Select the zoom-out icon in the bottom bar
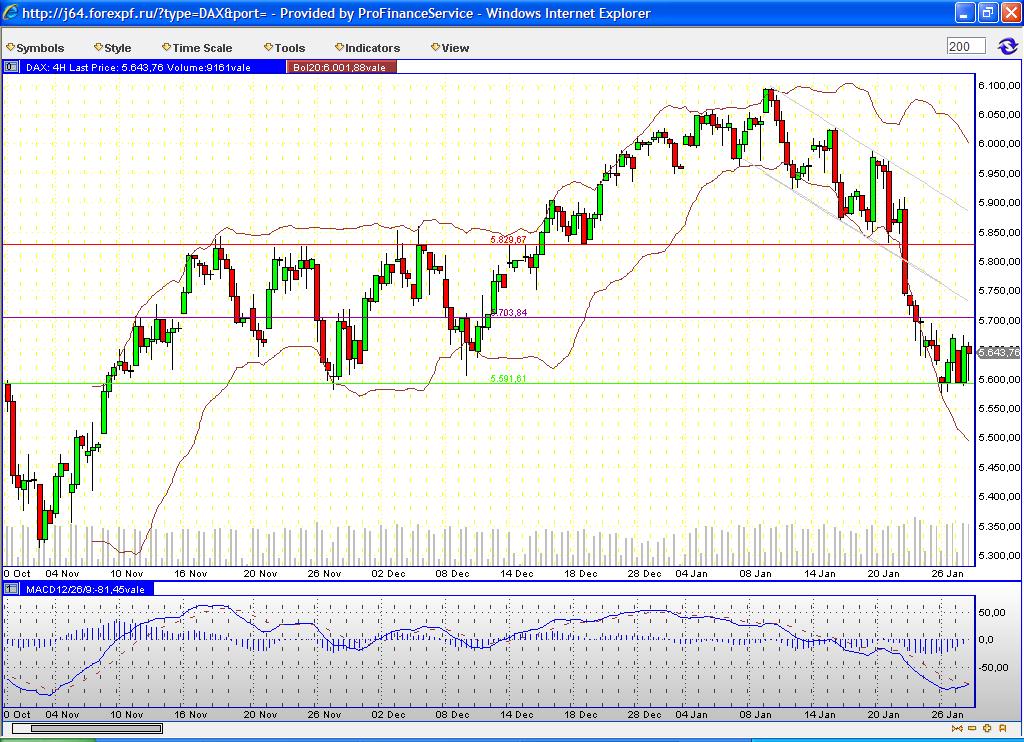This screenshot has height=742, width=1024. (x=957, y=728)
